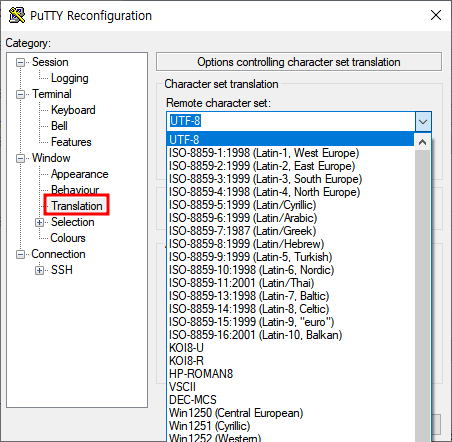Choose ISO-8859-7:1987 (Latin/Greek)
The image size is (452, 442).
(x=290, y=231)
